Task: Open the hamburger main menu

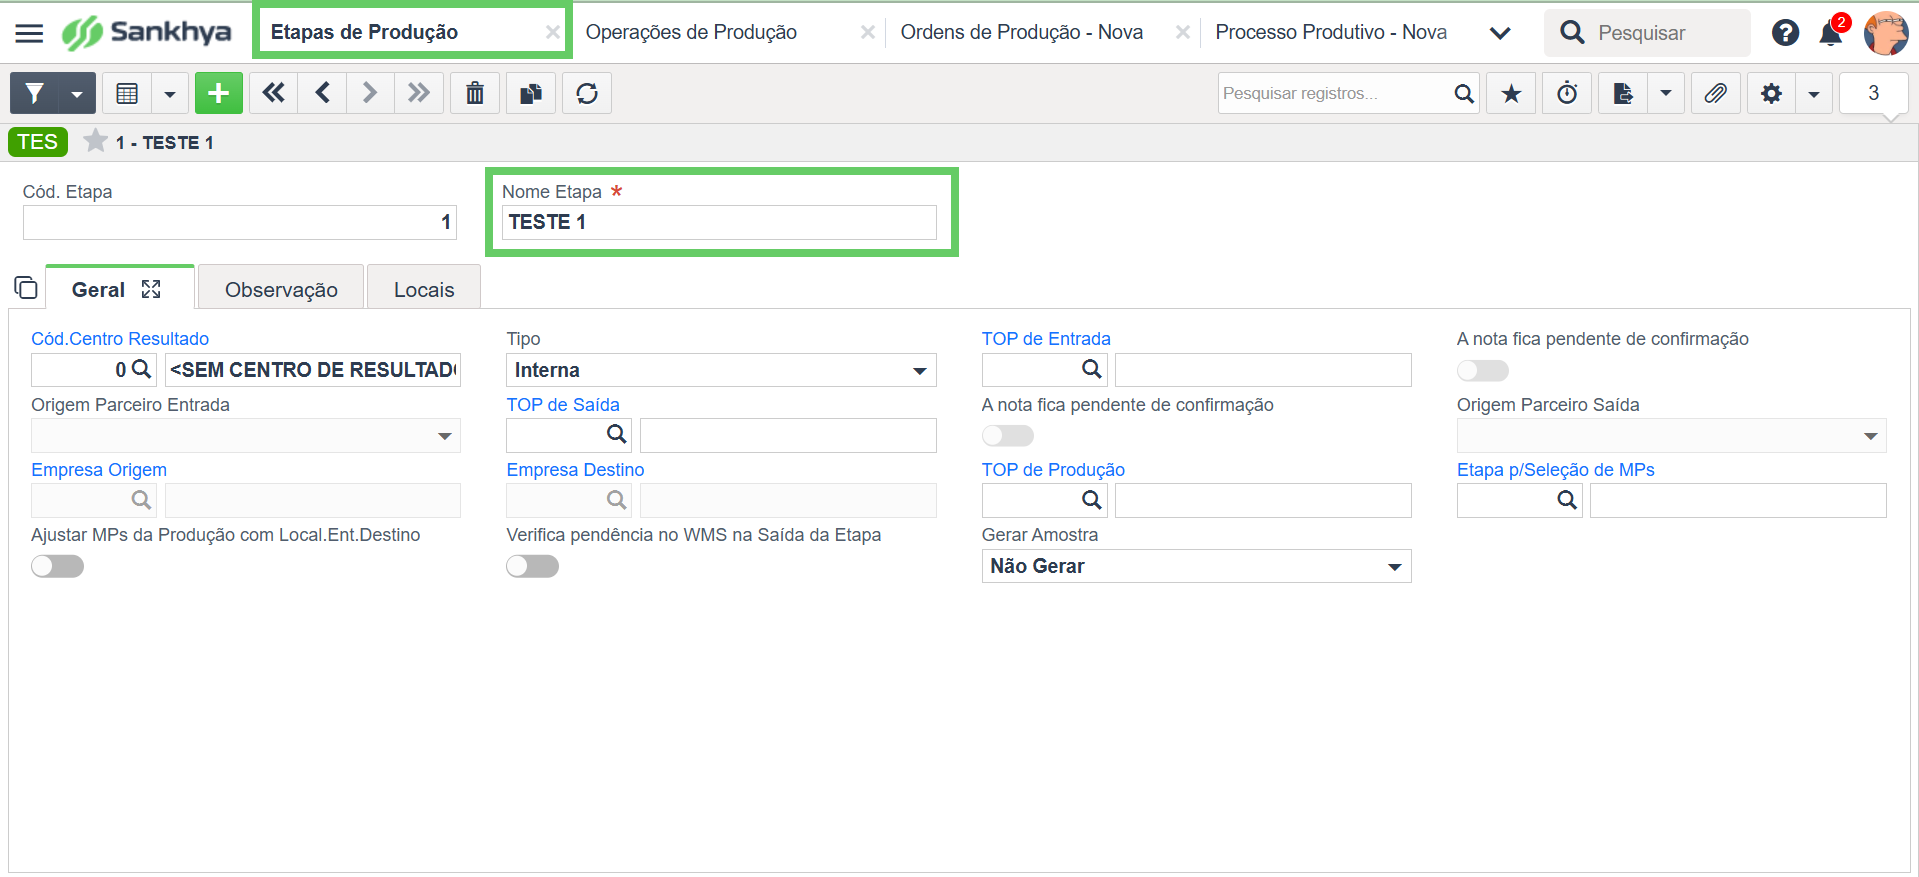Action: [30, 33]
